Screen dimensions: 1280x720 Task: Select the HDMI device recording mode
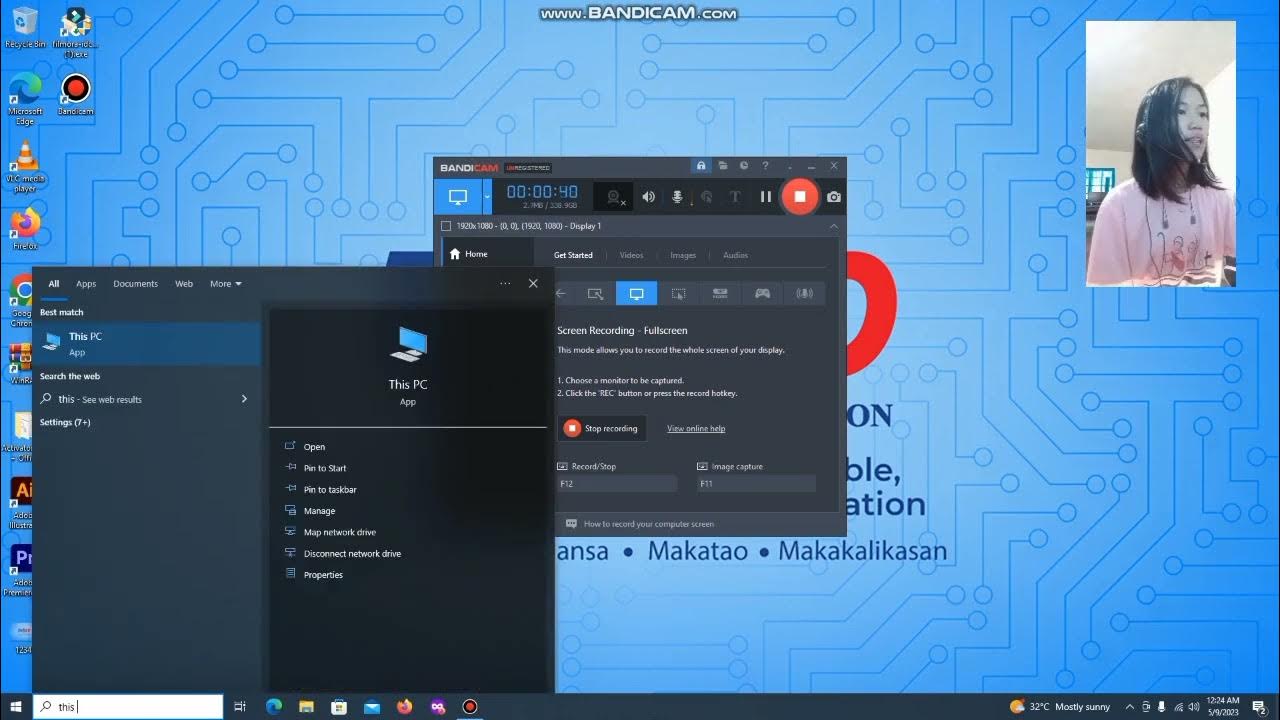[x=720, y=293]
